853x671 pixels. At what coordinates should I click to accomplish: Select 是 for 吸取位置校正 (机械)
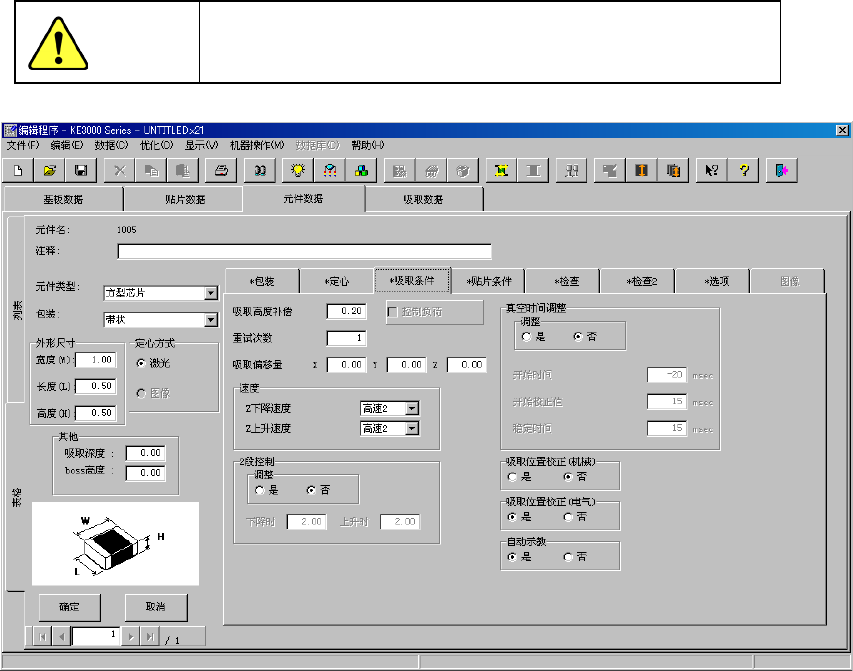point(512,477)
